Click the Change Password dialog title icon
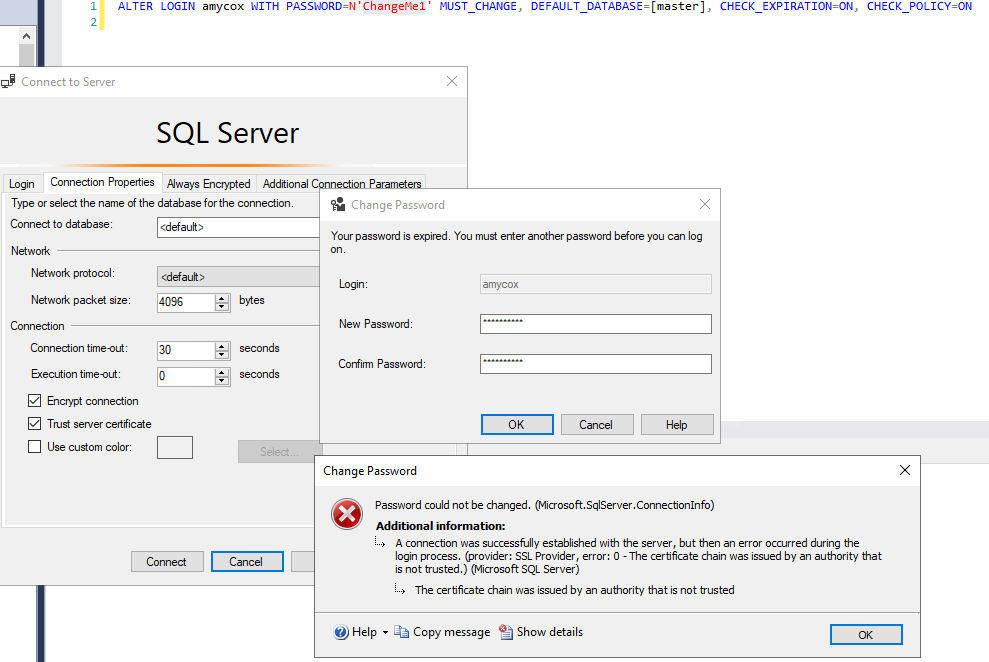Image resolution: width=989 pixels, height=662 pixels. [x=339, y=204]
